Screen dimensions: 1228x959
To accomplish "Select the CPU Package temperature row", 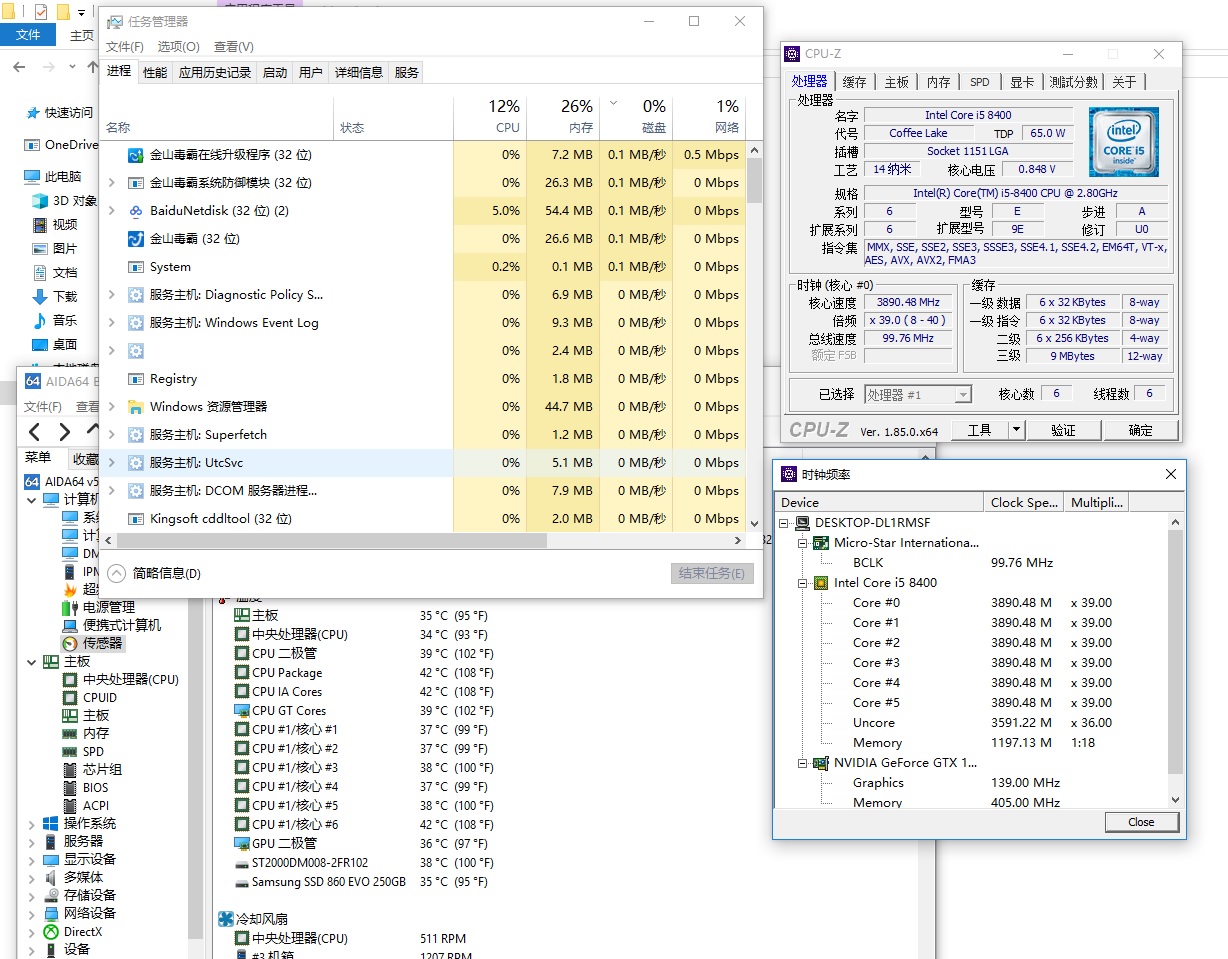I will pos(363,673).
